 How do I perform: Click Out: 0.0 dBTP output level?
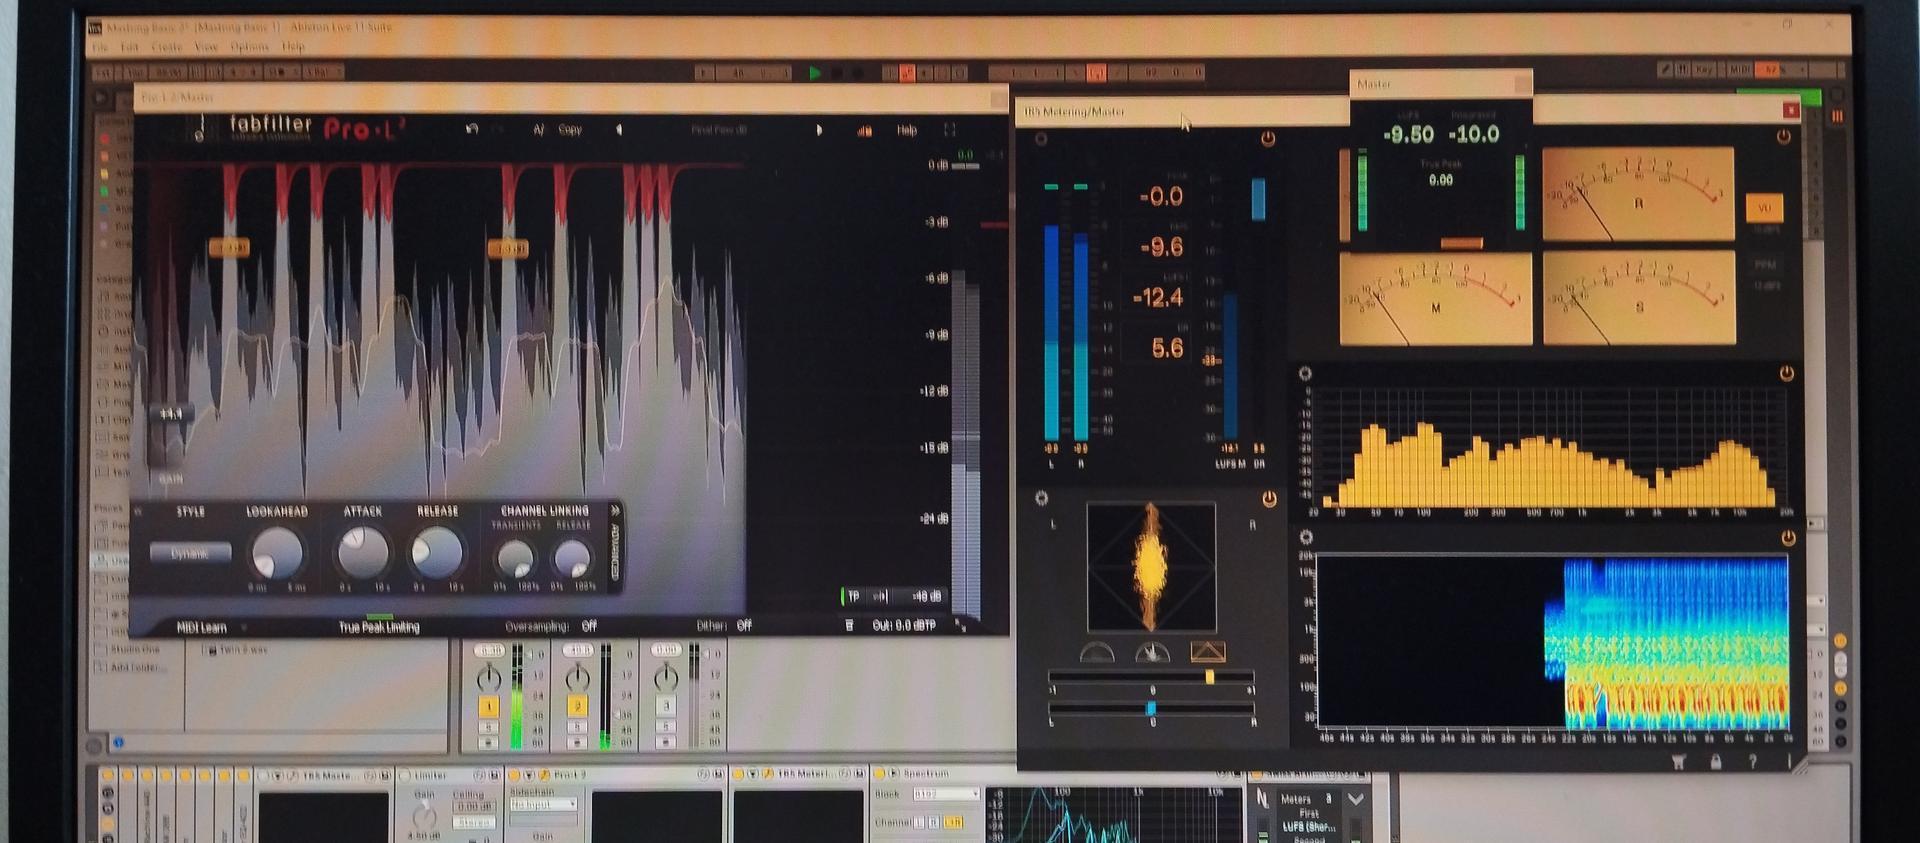(x=904, y=625)
